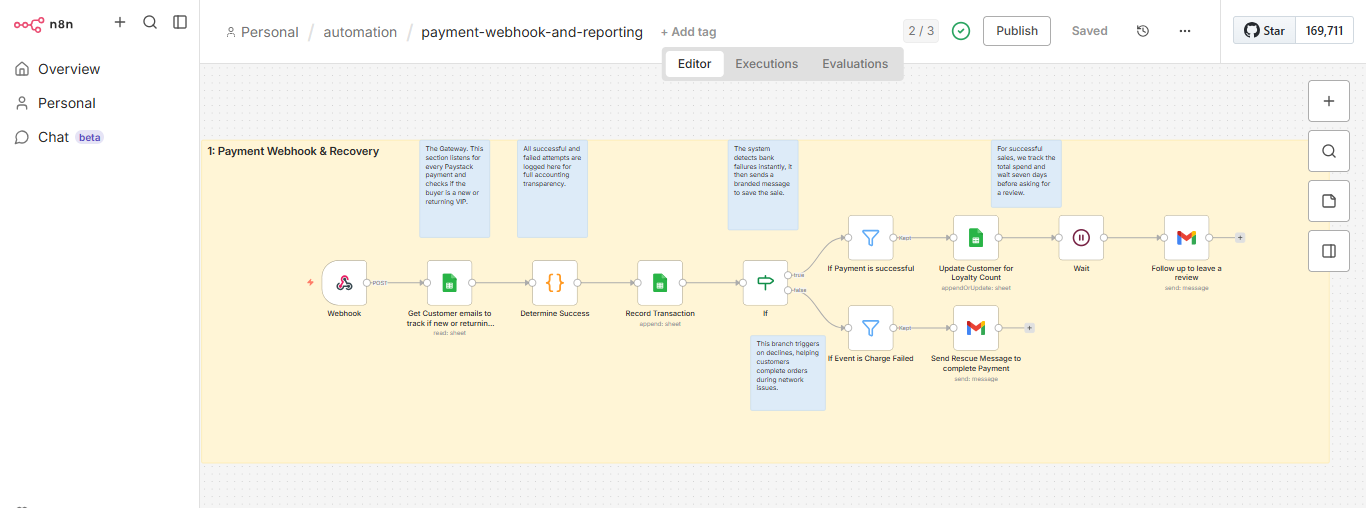Add node after Follow up Gmail node

pos(1240,238)
